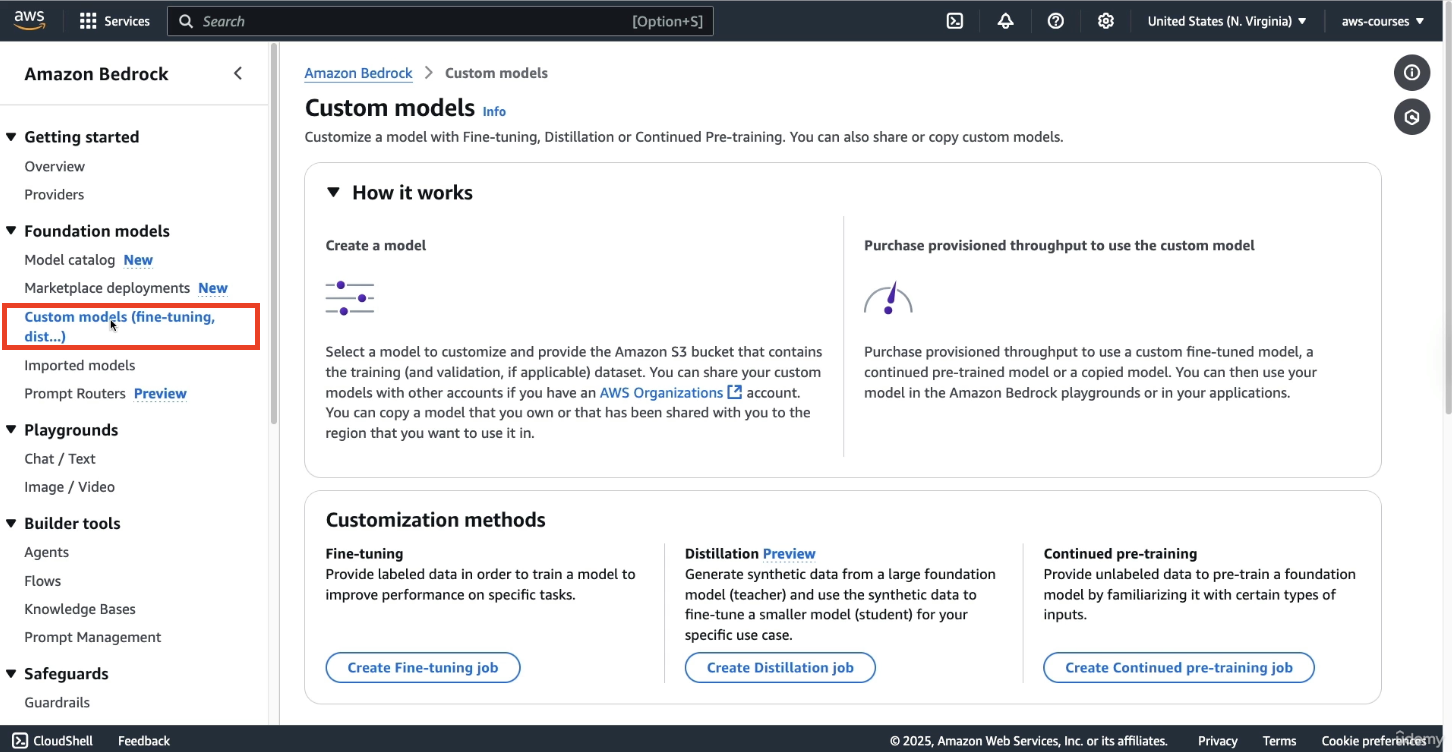Open the Privacy footer link
1452x752 pixels.
[1218, 741]
